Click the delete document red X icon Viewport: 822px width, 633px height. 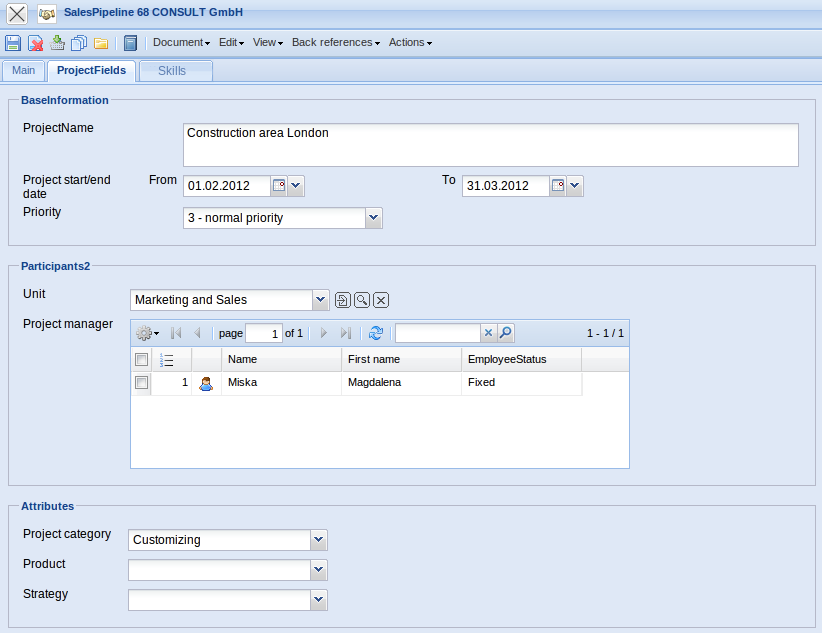click(x=35, y=43)
